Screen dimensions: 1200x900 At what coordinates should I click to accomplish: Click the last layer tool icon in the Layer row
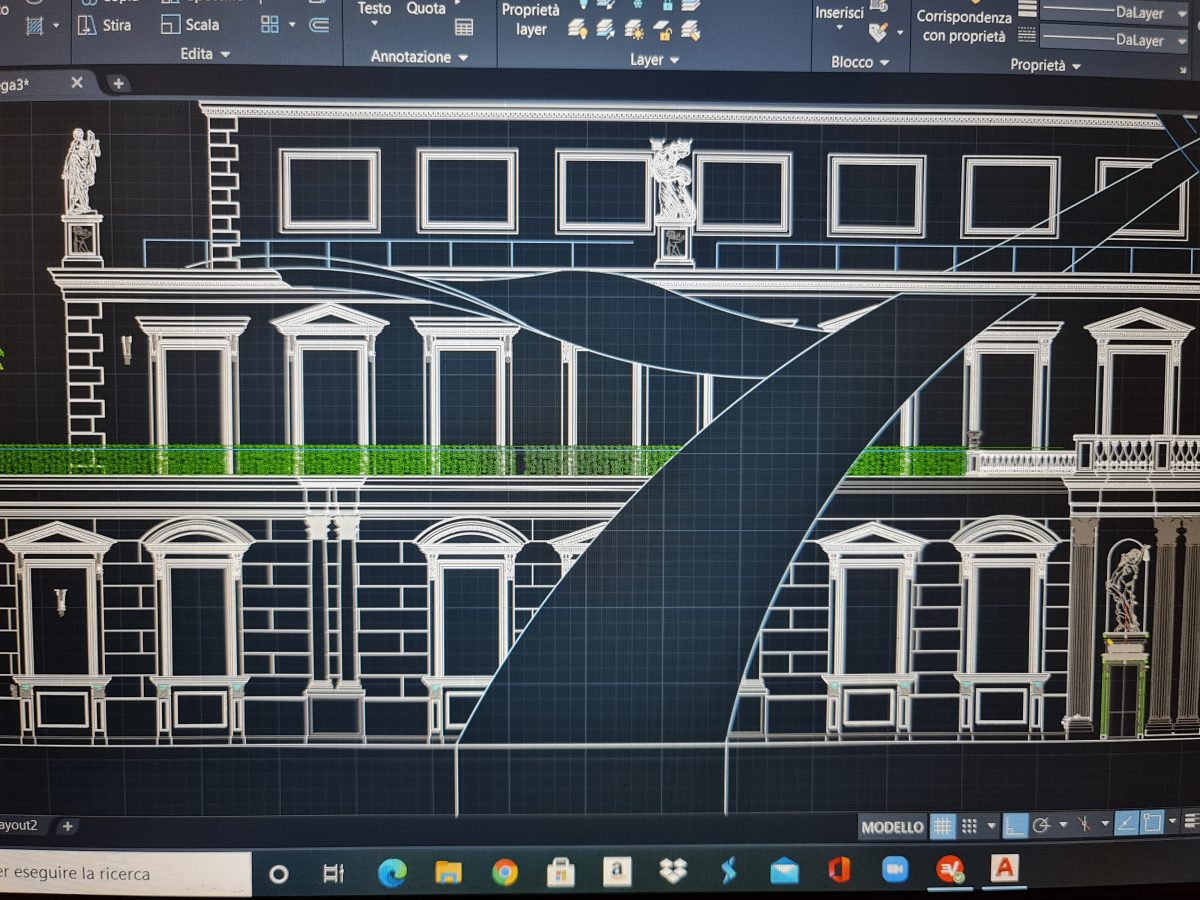click(x=690, y=30)
